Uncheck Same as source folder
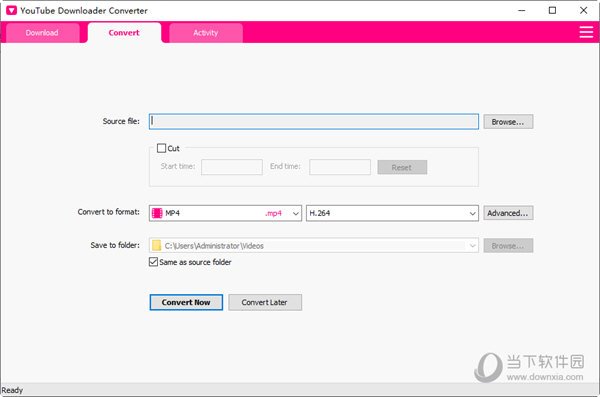Image resolution: width=600 pixels, height=397 pixels. coord(153,262)
